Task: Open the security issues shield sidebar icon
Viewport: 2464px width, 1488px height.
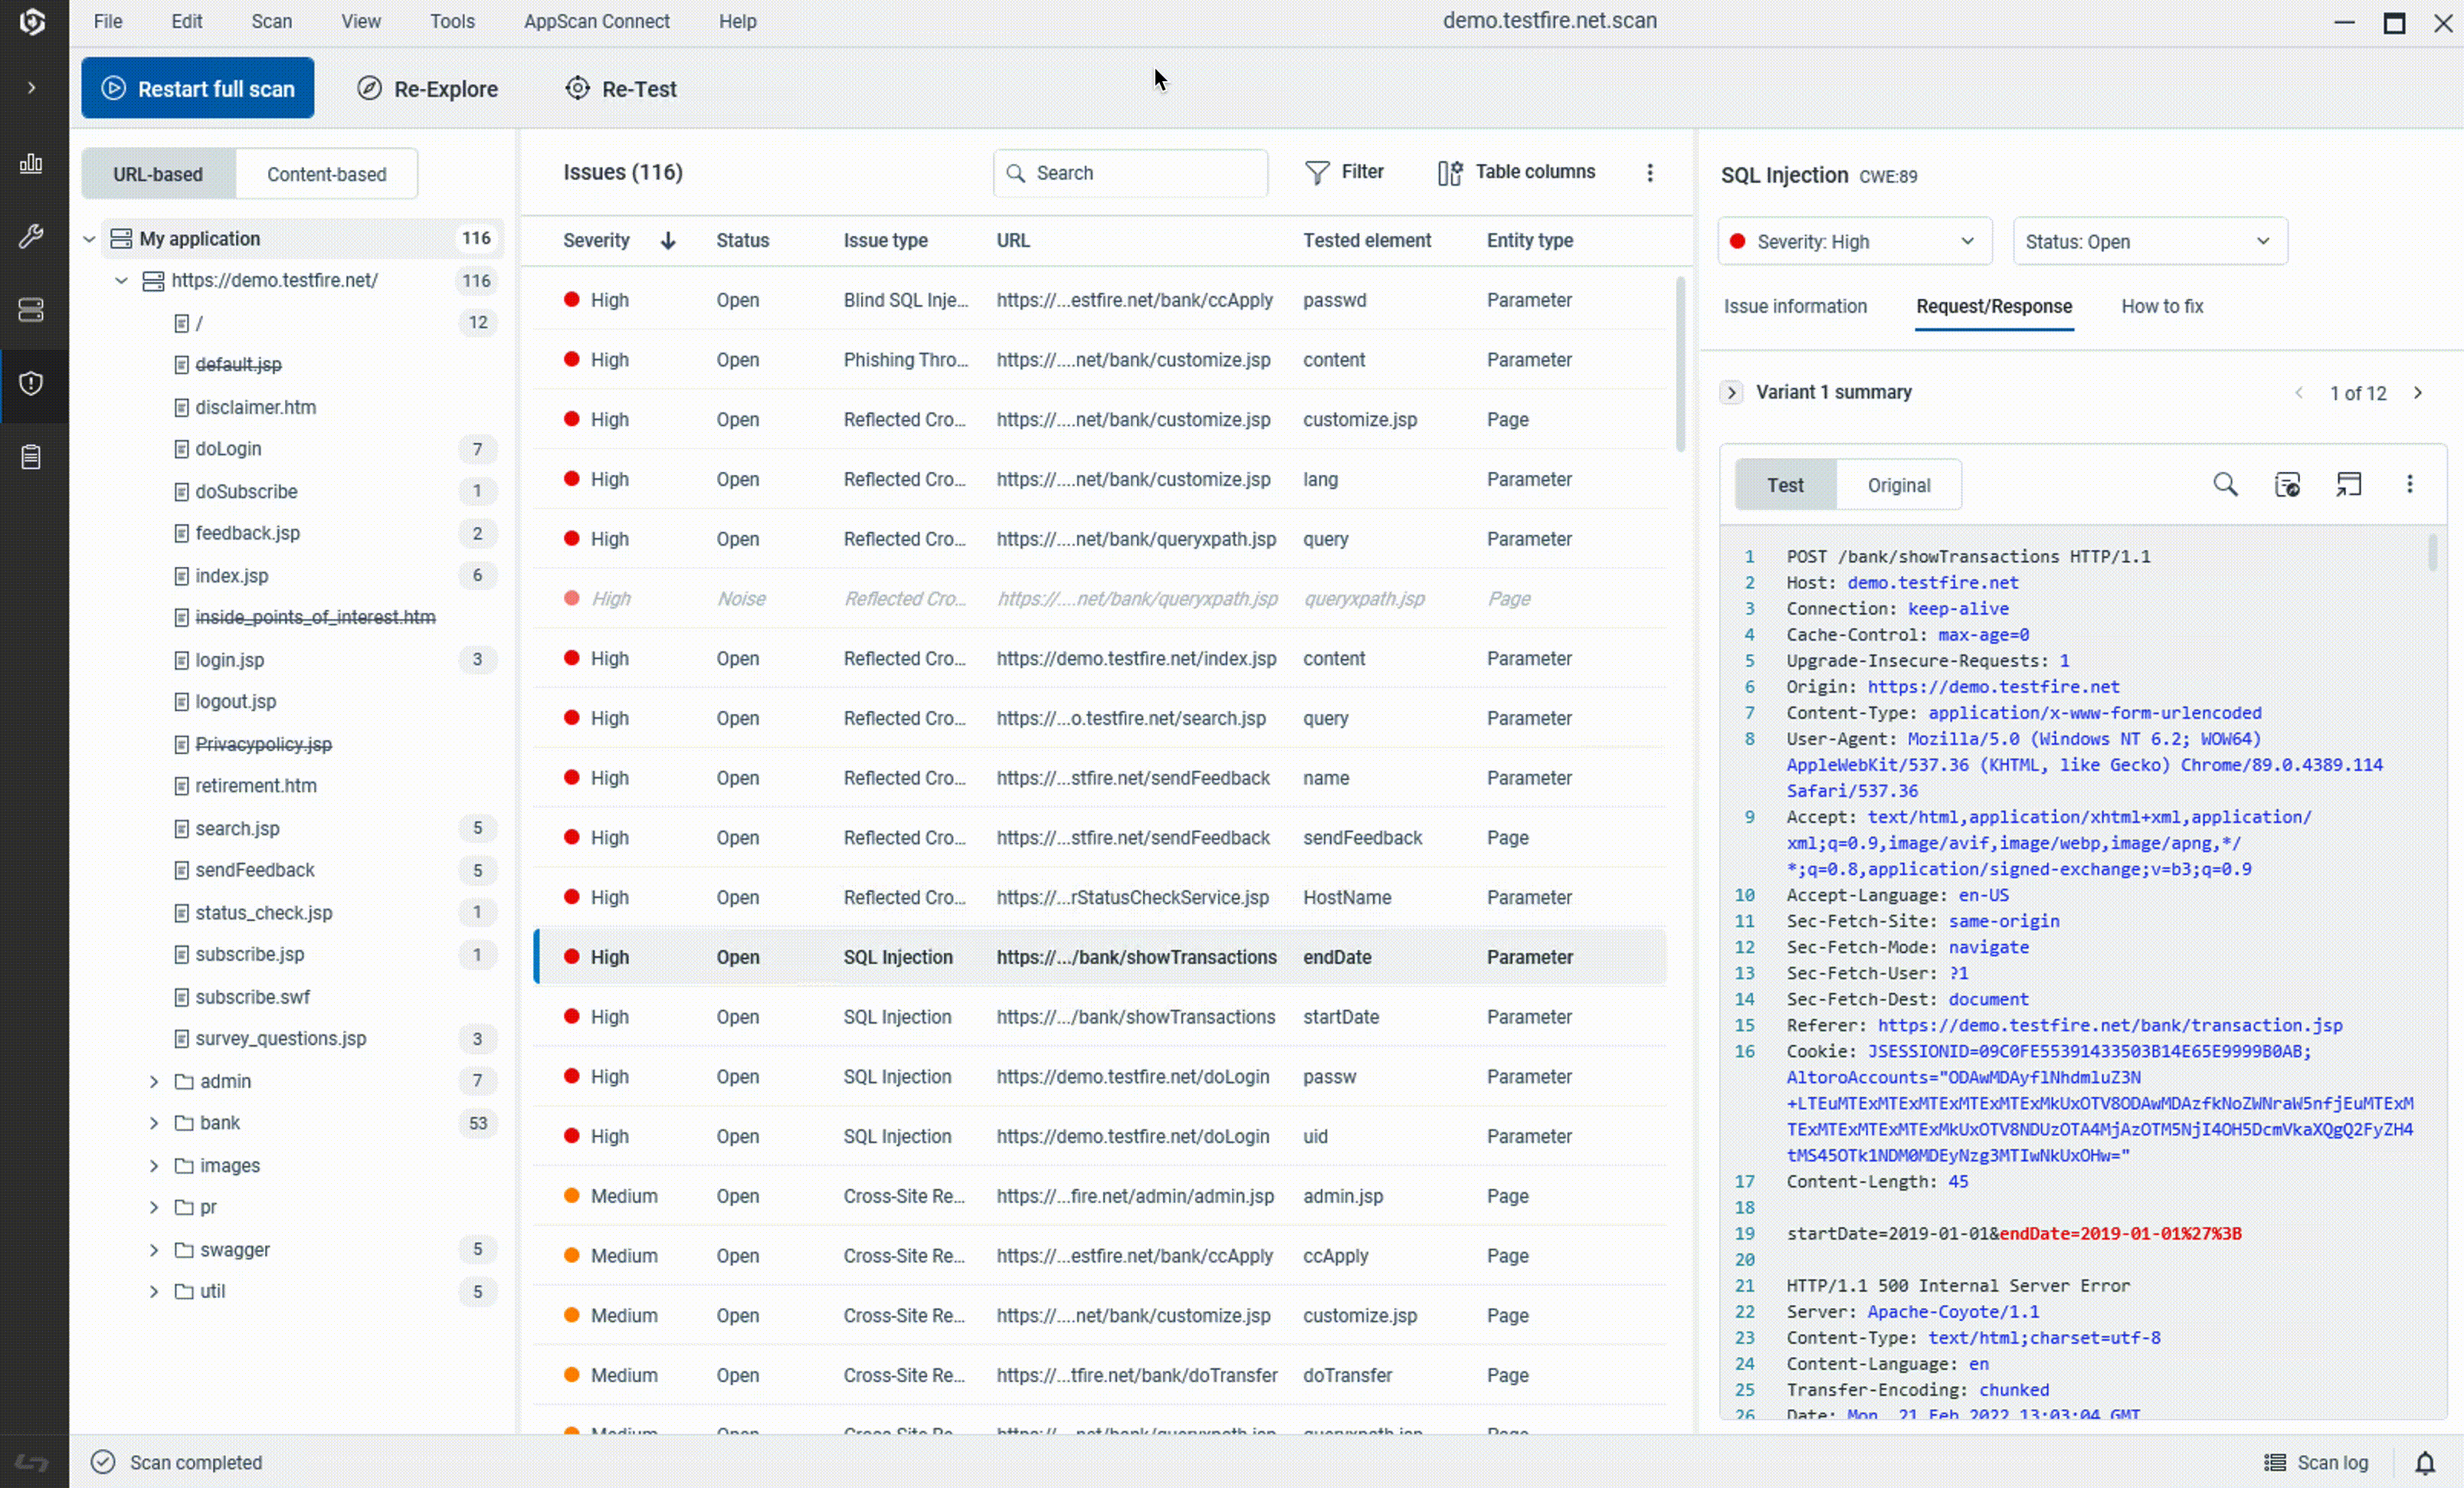Action: 32,384
